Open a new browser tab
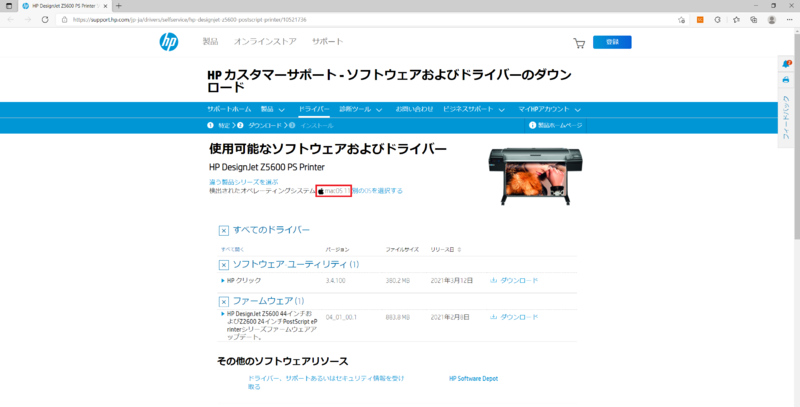The height and width of the screenshot is (407, 800). [x=118, y=6]
